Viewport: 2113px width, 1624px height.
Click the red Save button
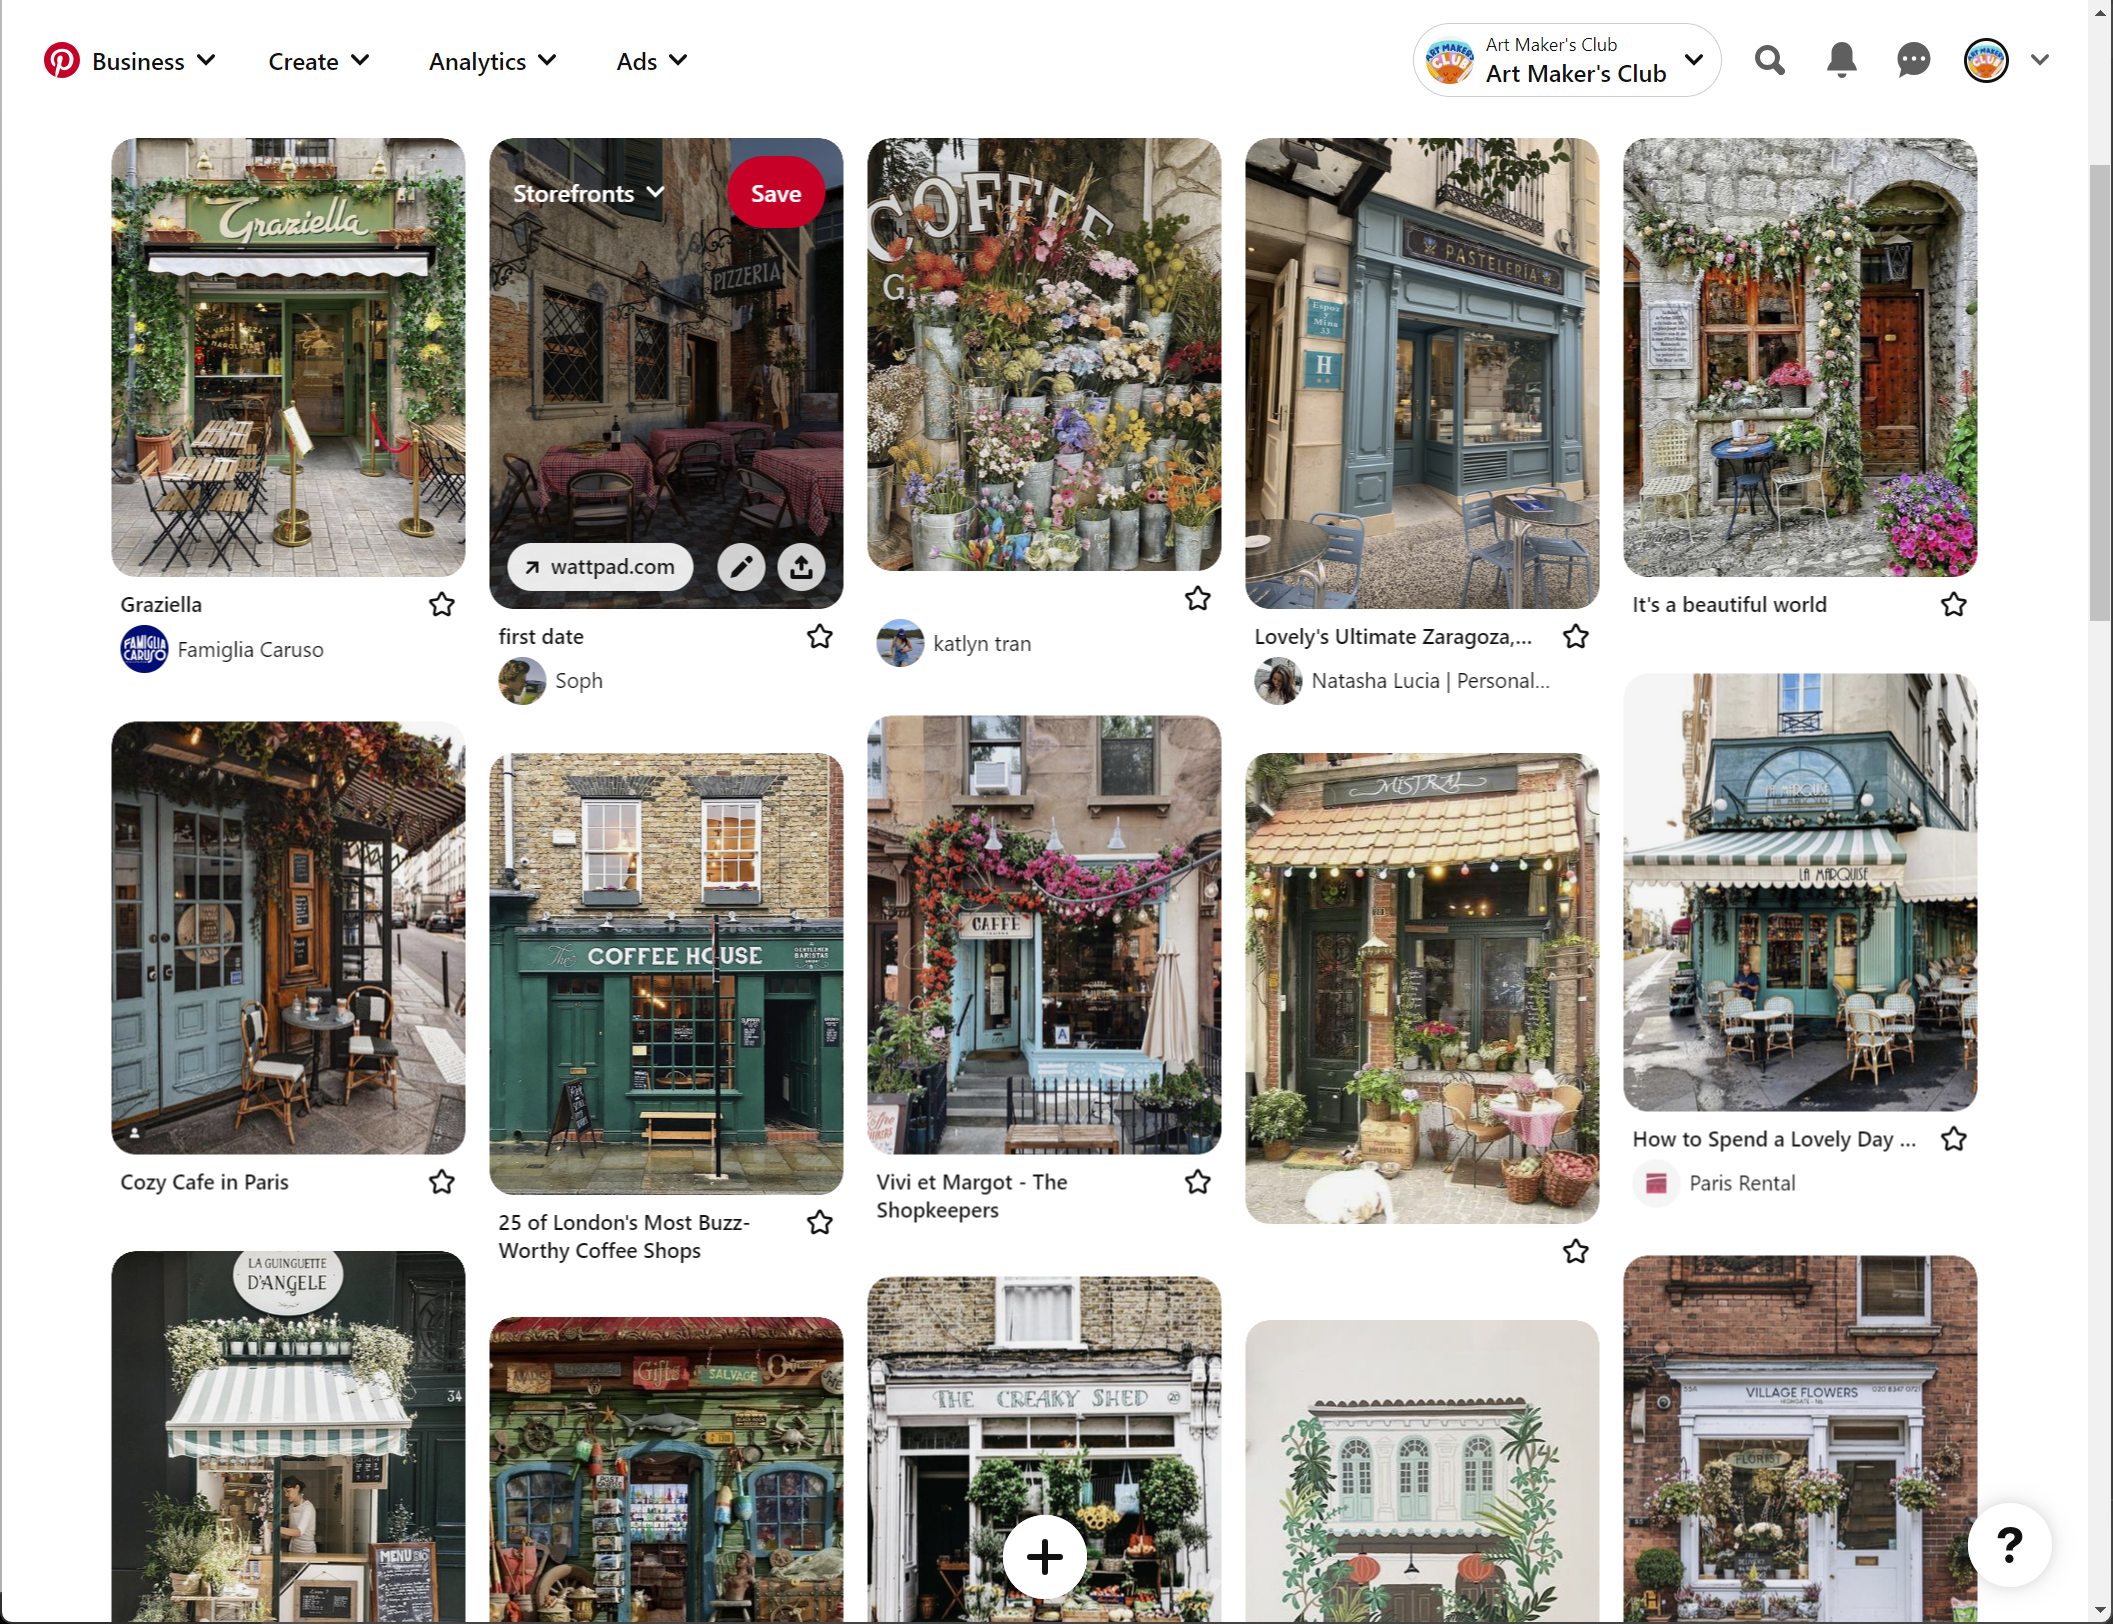[x=775, y=193]
